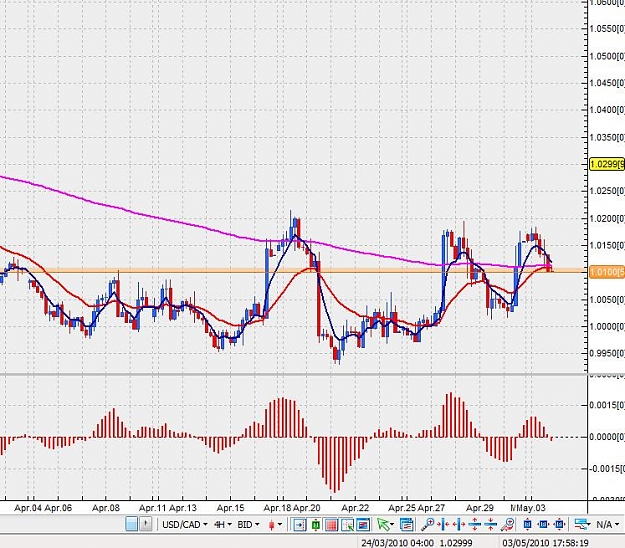Click the blue four-way scale icon
This screenshot has height=548, width=625.
tap(559, 524)
